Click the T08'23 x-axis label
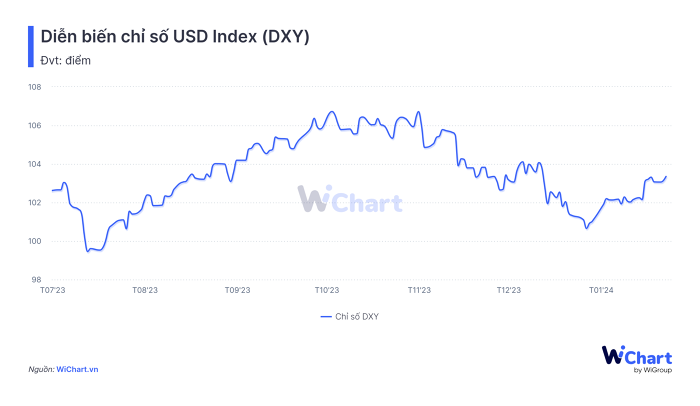This screenshot has height=406, width=700. tap(144, 291)
